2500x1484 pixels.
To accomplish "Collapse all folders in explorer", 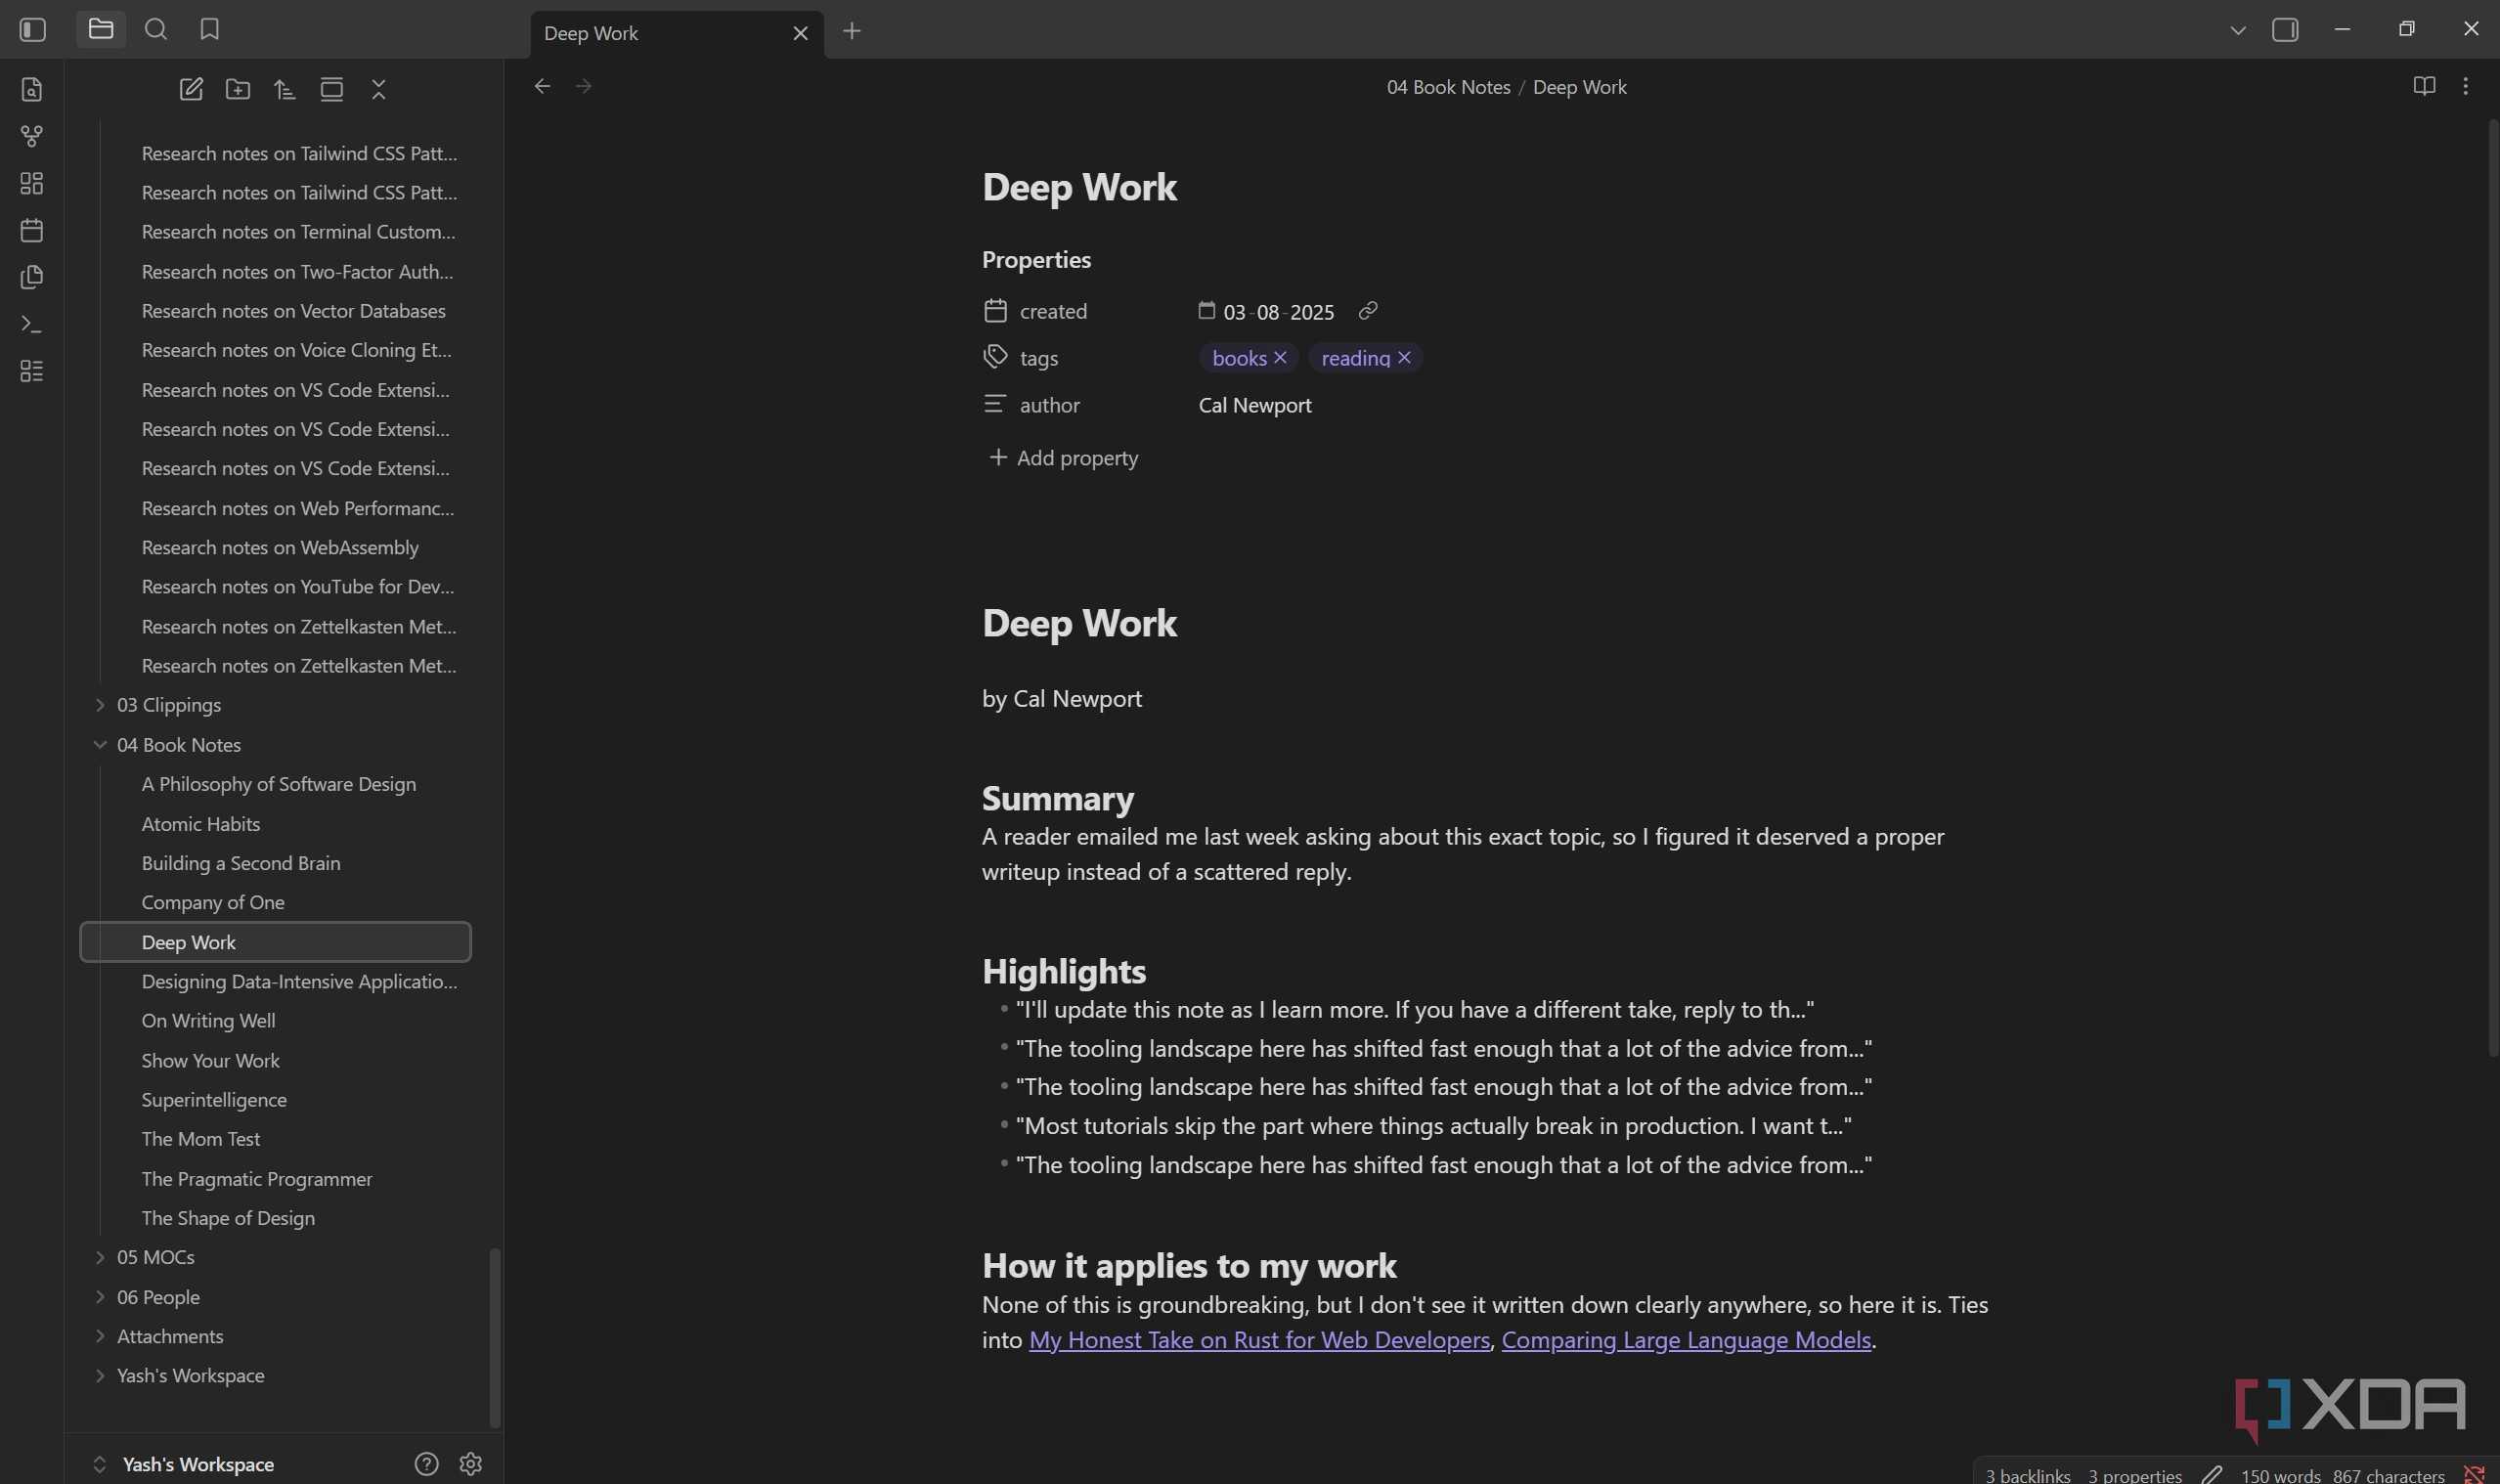I will point(379,89).
